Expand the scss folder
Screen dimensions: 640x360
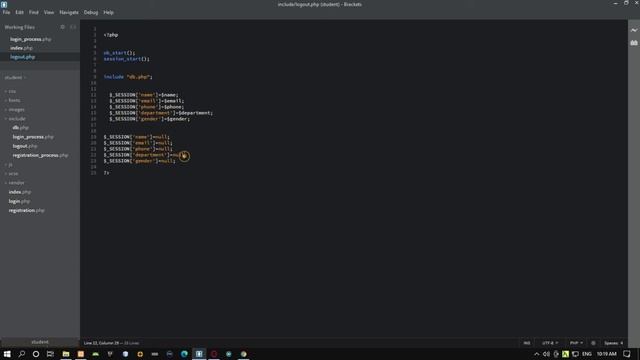13,174
